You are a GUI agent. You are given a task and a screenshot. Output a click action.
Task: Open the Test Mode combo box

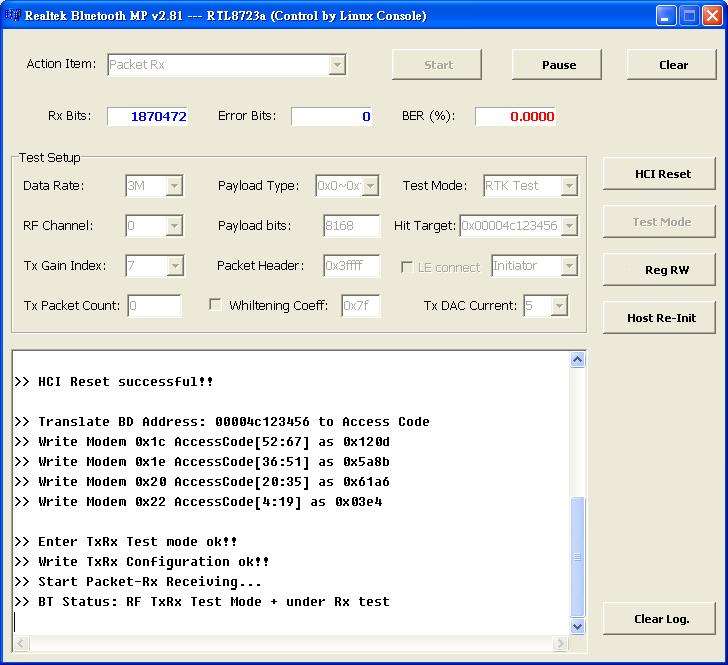tap(569, 186)
